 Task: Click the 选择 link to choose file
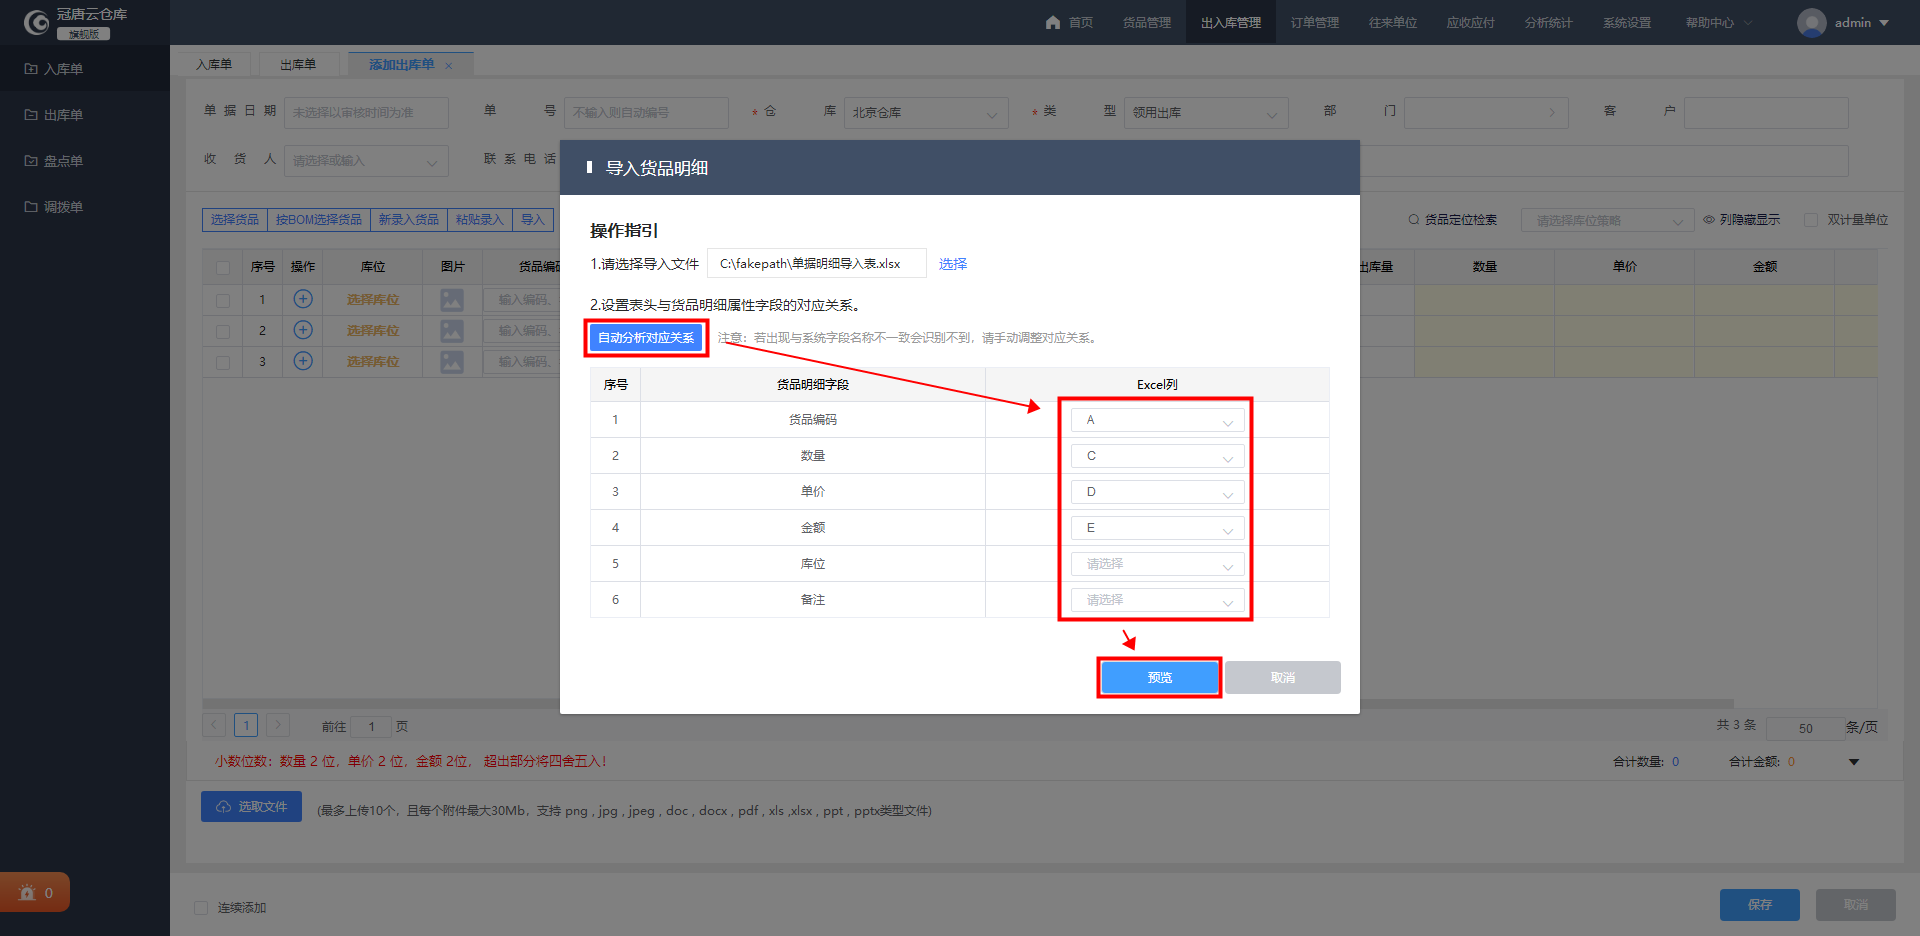point(953,264)
